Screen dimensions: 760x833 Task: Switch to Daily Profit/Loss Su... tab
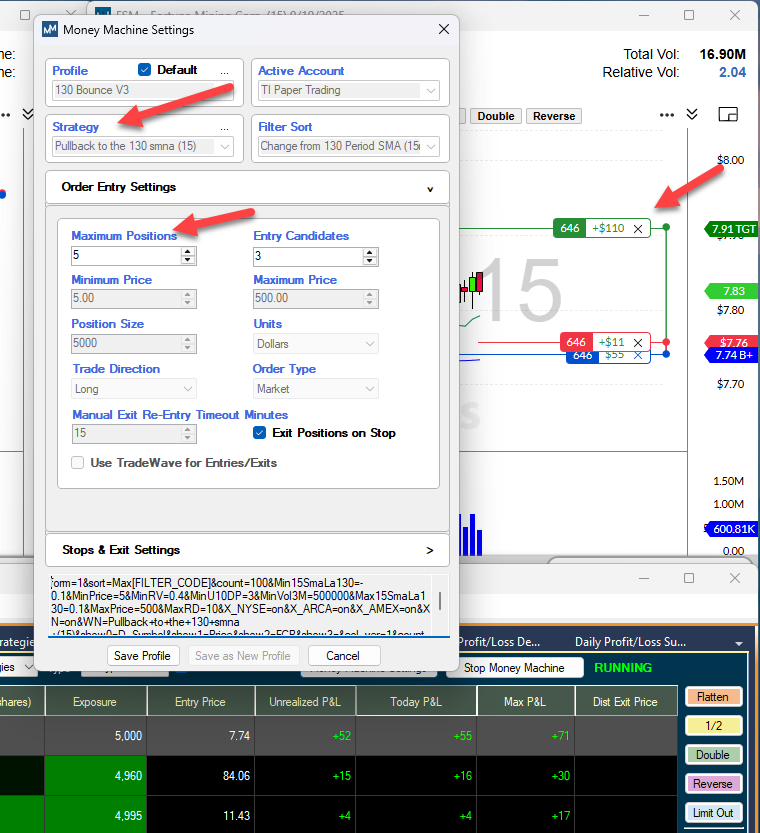tap(630, 642)
